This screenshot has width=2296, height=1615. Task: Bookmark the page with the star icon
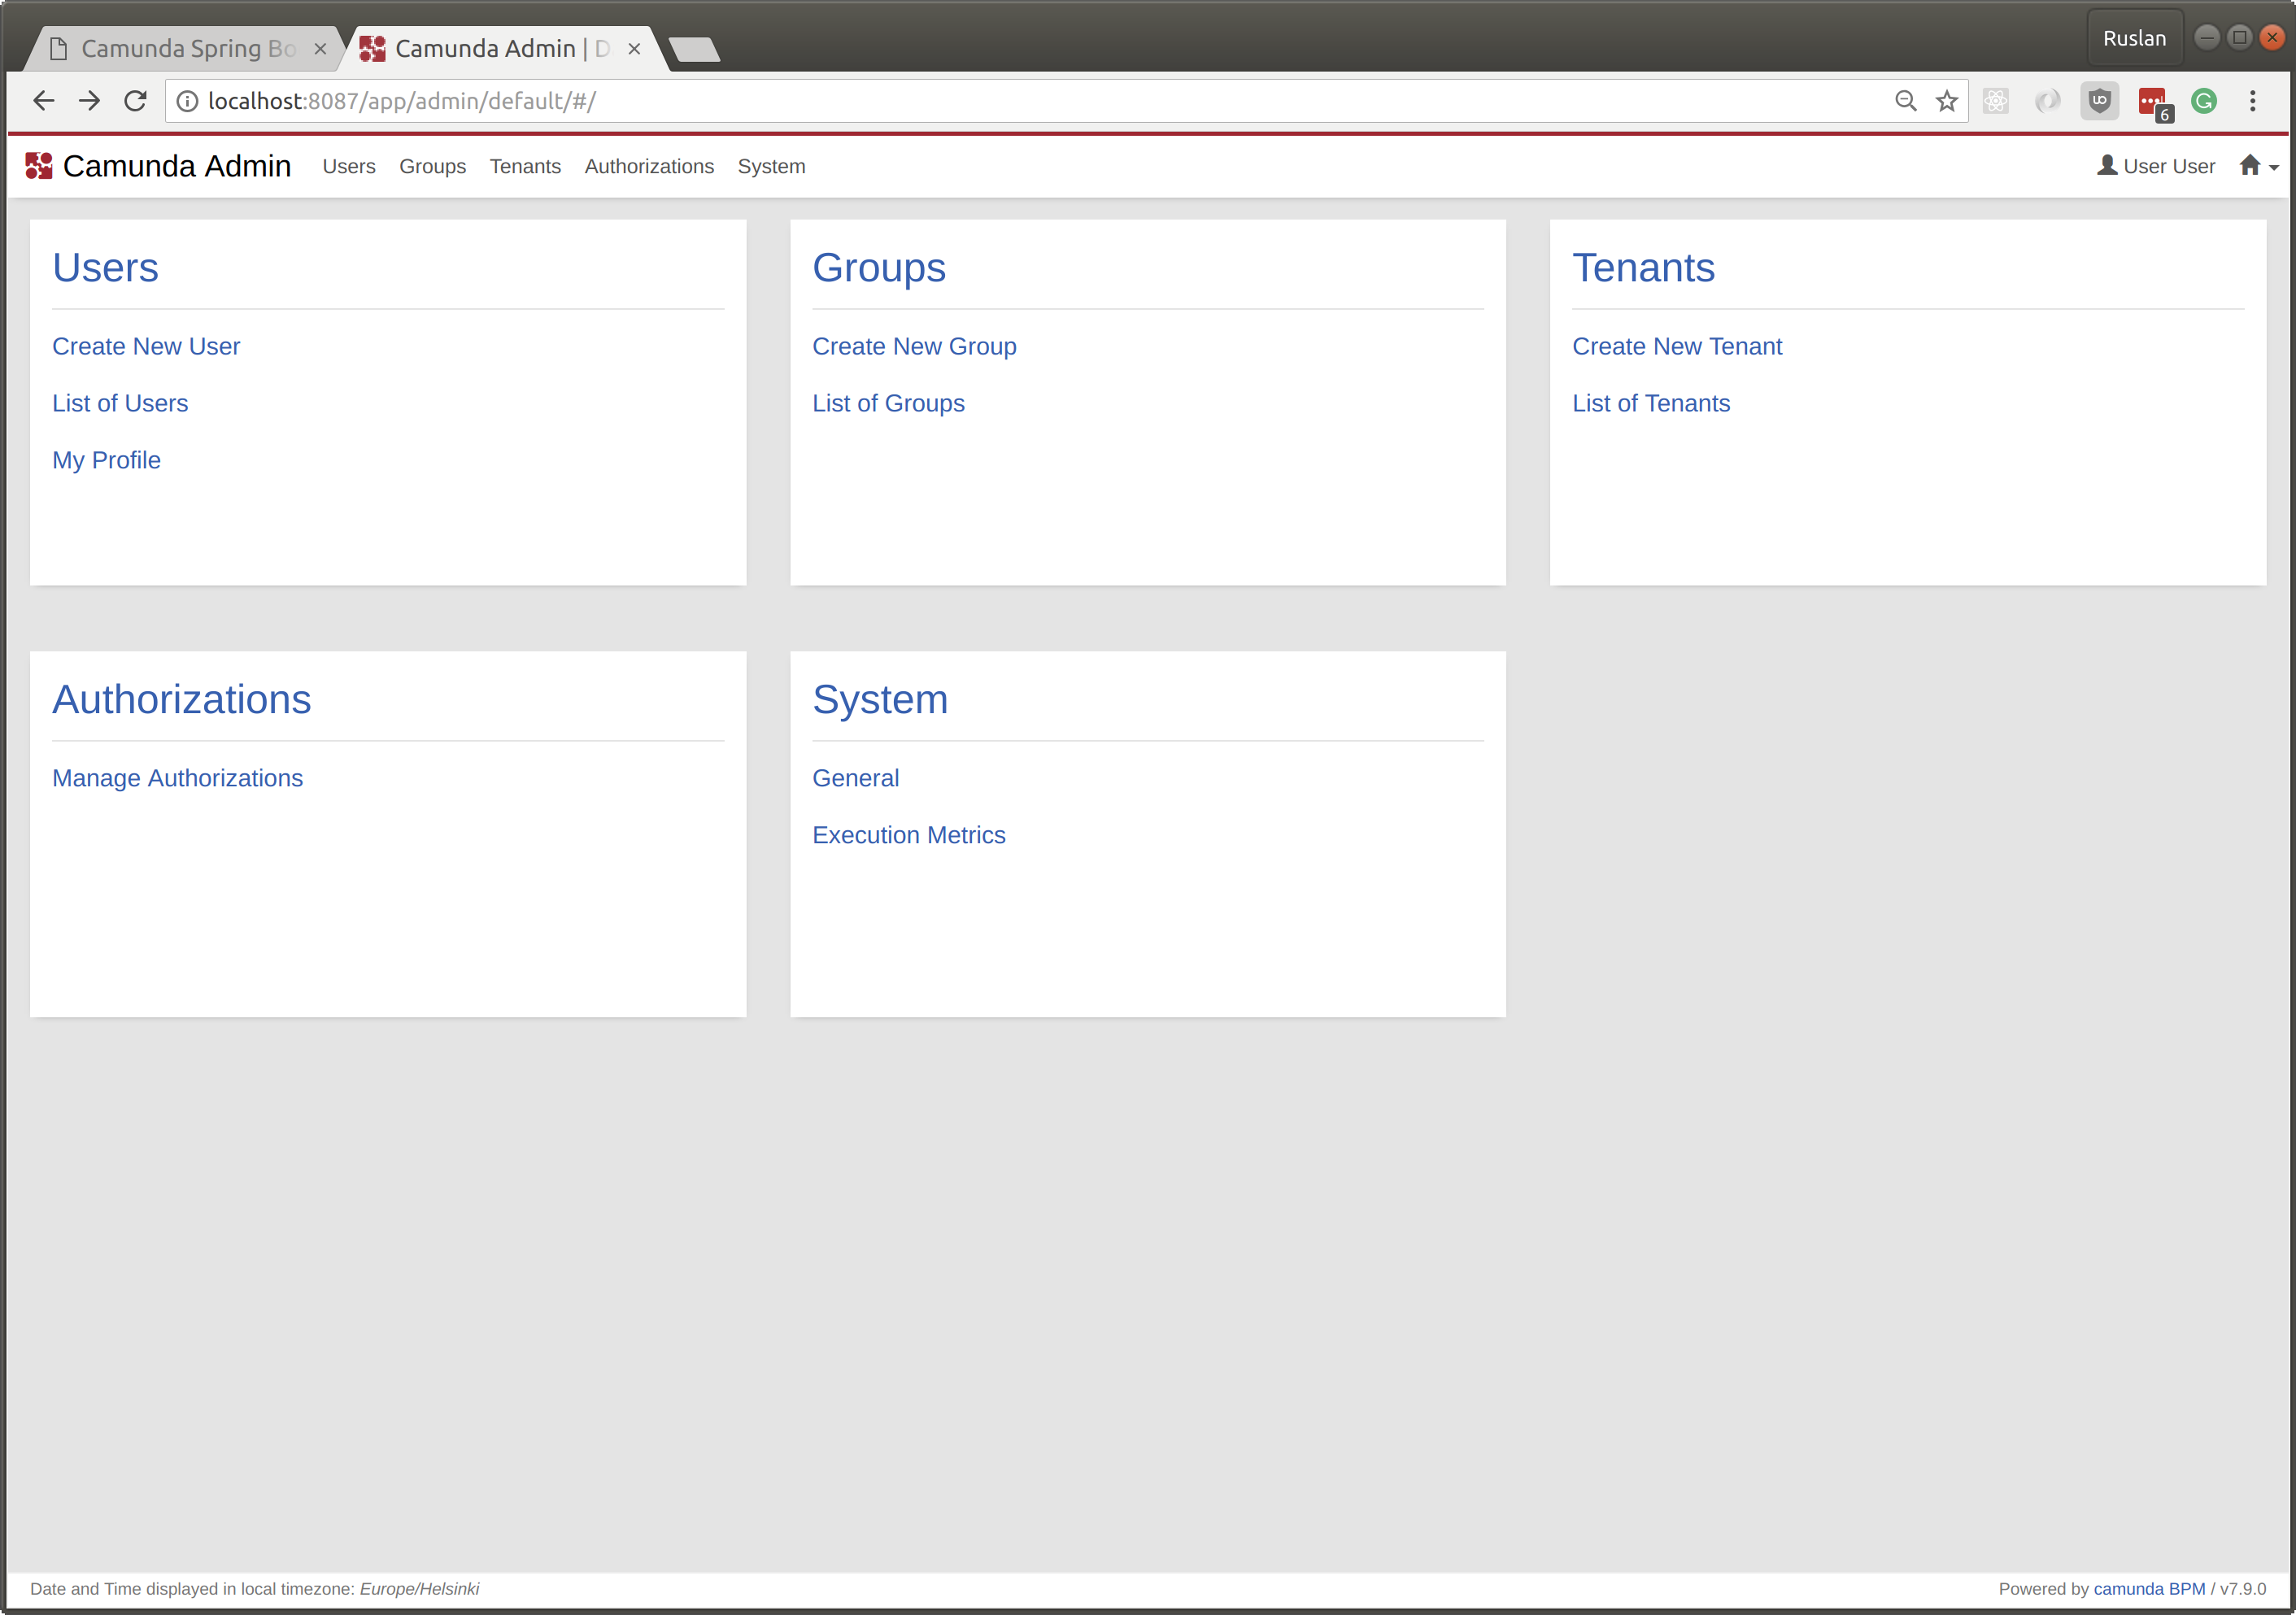coord(1946,101)
